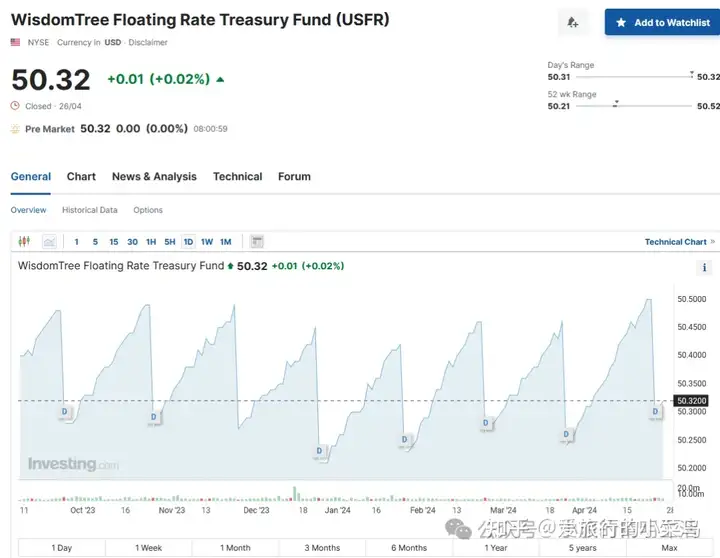Select the candlestick chart type icon
The width and height of the screenshot is (720, 558).
[24, 241]
